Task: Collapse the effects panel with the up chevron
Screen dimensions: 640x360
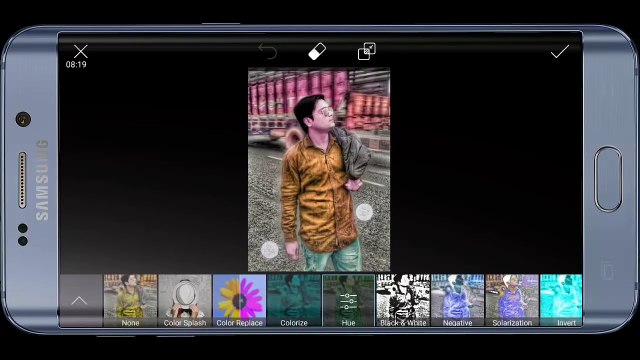Action: pos(79,301)
